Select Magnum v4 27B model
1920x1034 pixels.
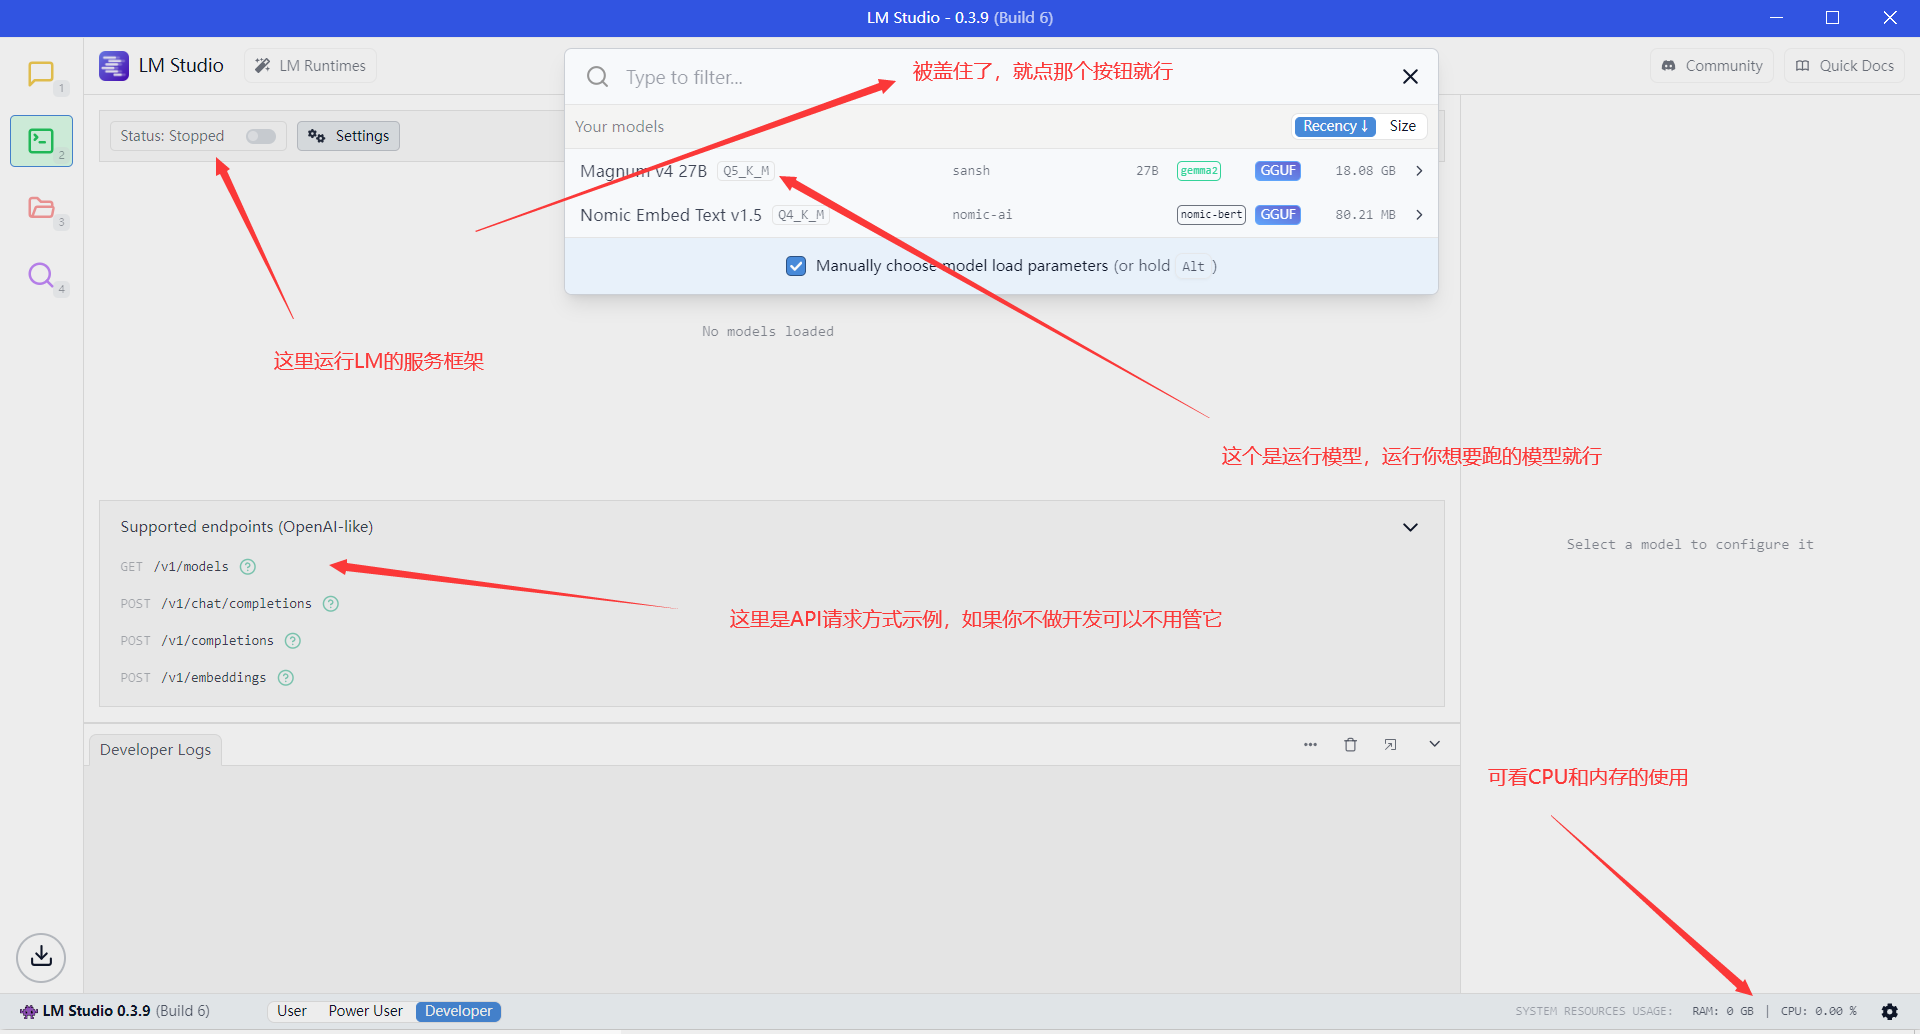(1001, 171)
